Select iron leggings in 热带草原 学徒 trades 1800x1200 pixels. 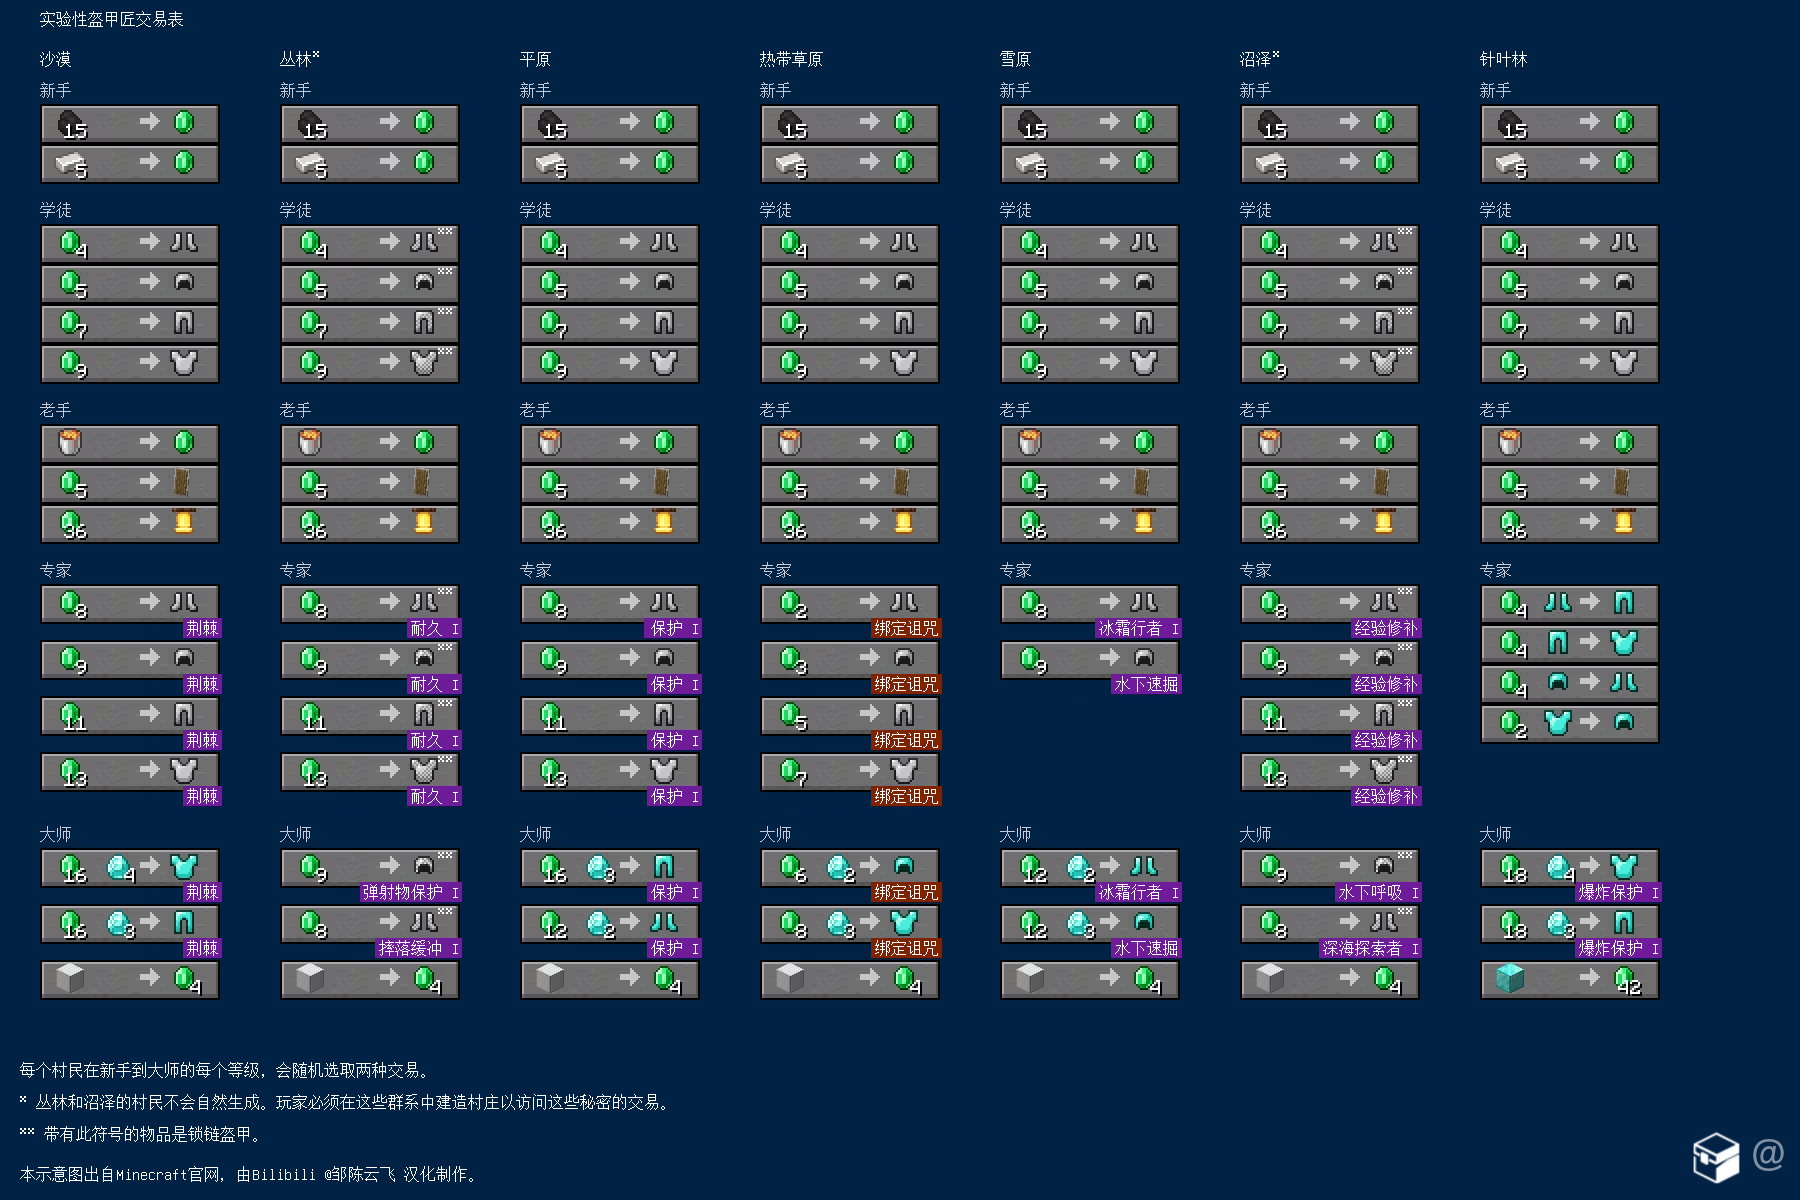[x=904, y=322]
